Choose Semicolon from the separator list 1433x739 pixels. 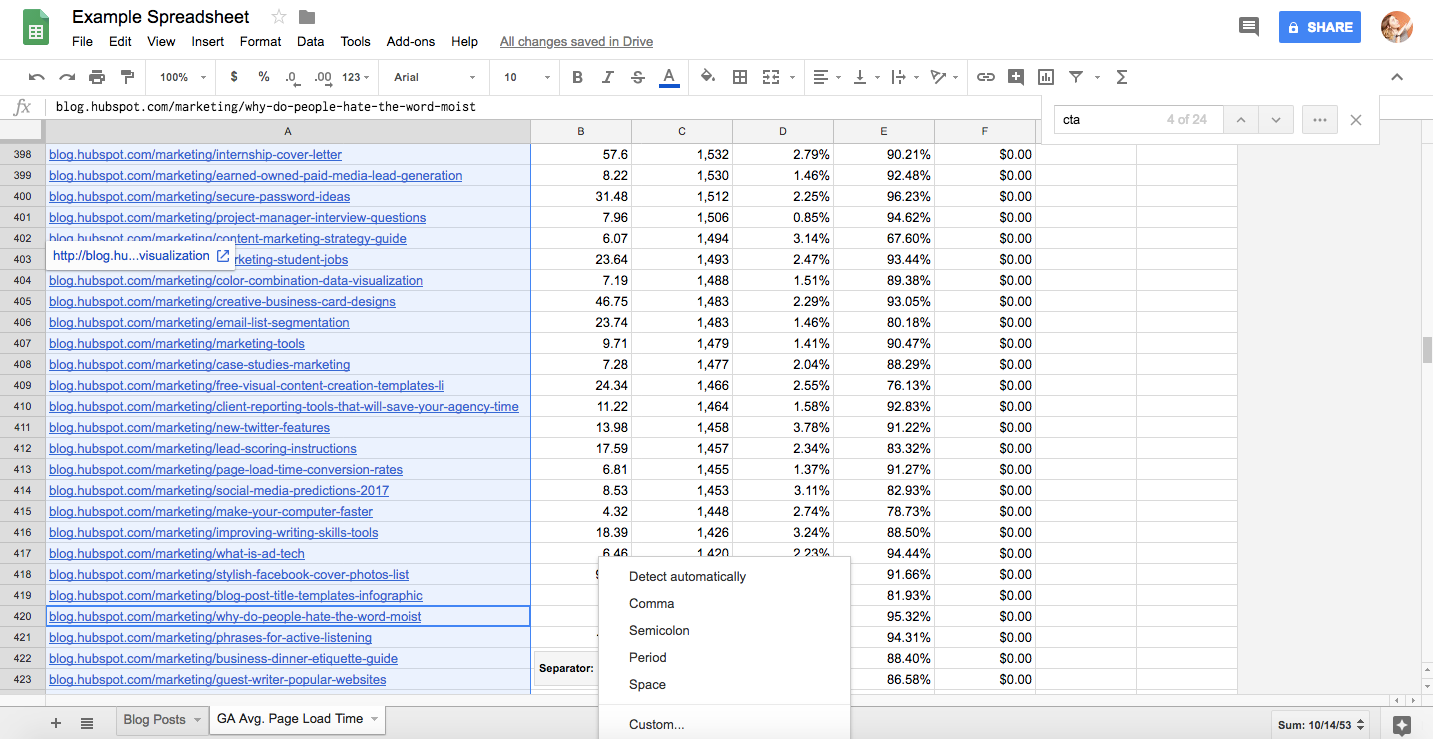(659, 631)
